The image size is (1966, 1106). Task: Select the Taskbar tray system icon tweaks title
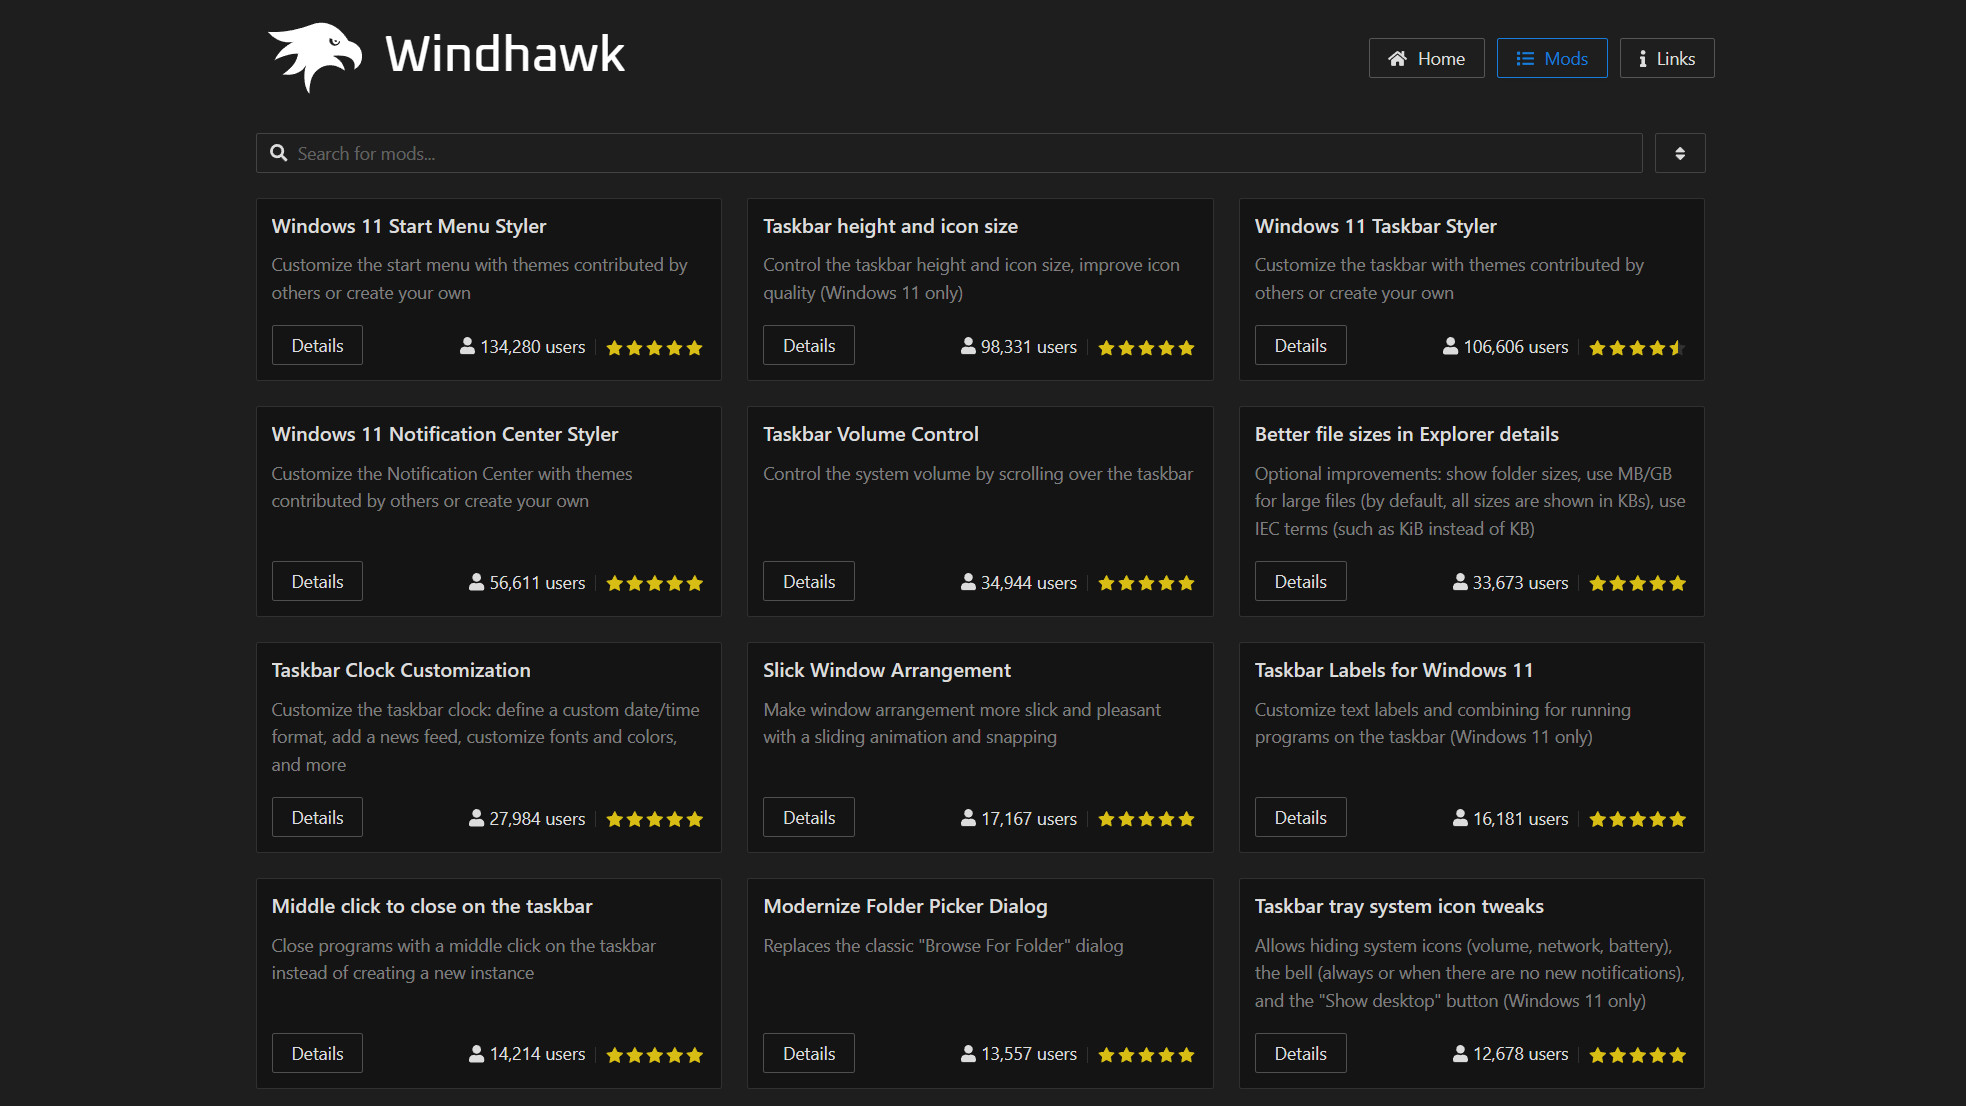[1399, 906]
